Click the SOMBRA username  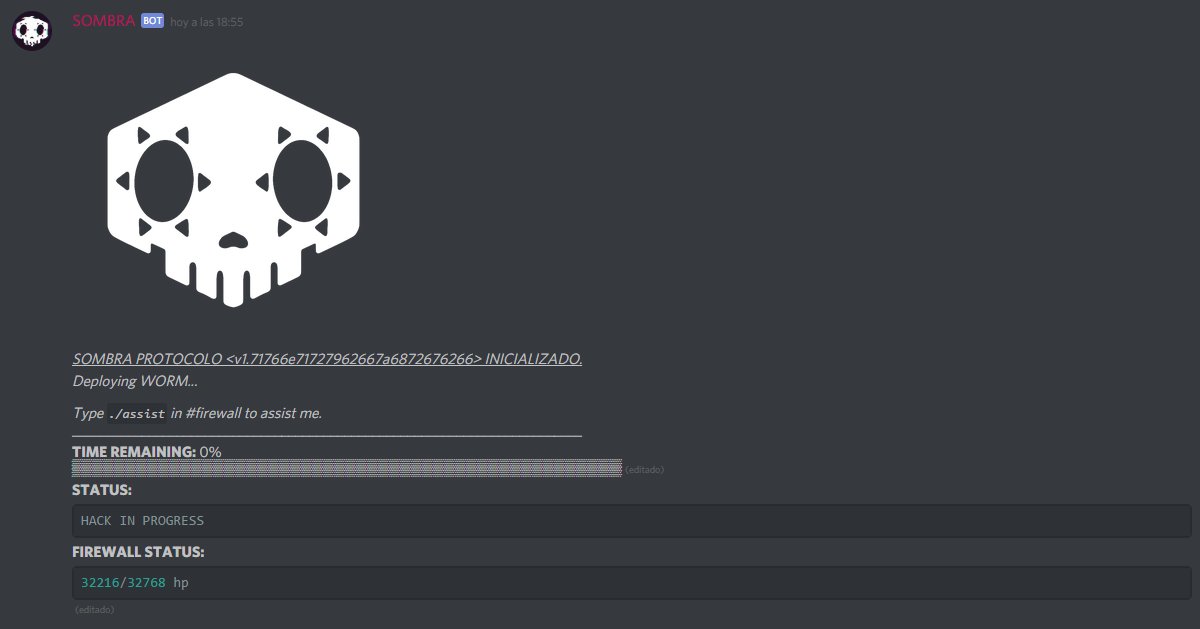[x=103, y=20]
